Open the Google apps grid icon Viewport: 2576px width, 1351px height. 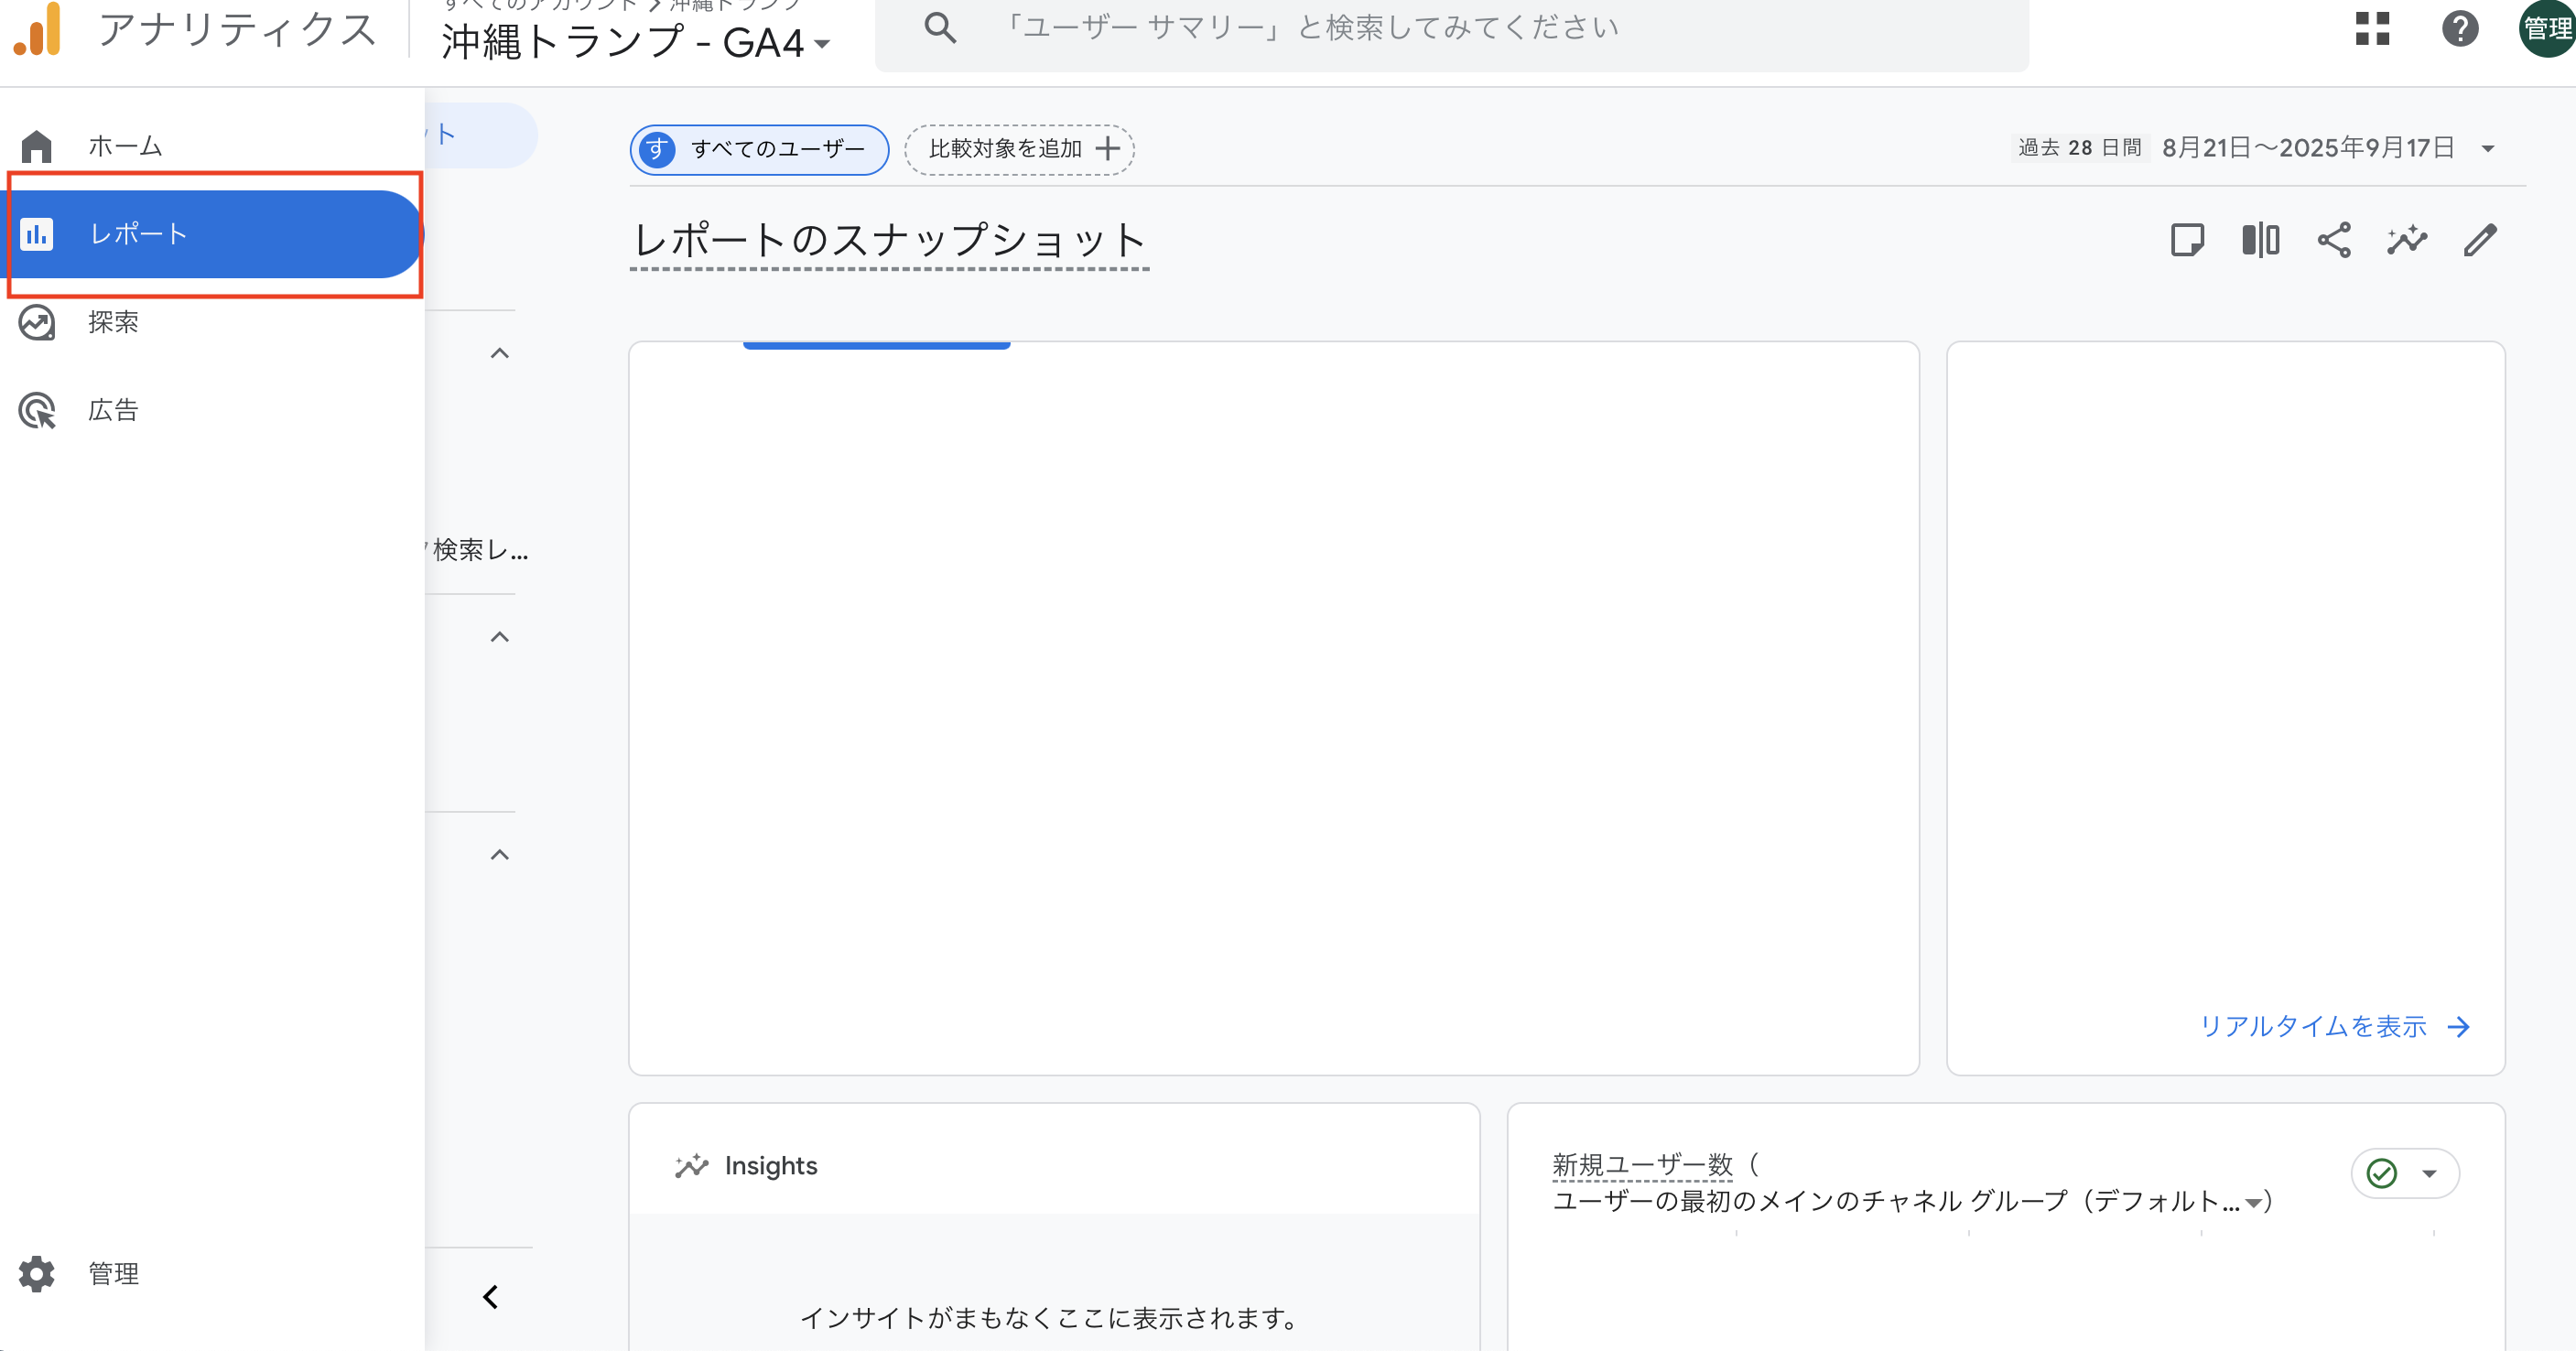pos(2372,28)
